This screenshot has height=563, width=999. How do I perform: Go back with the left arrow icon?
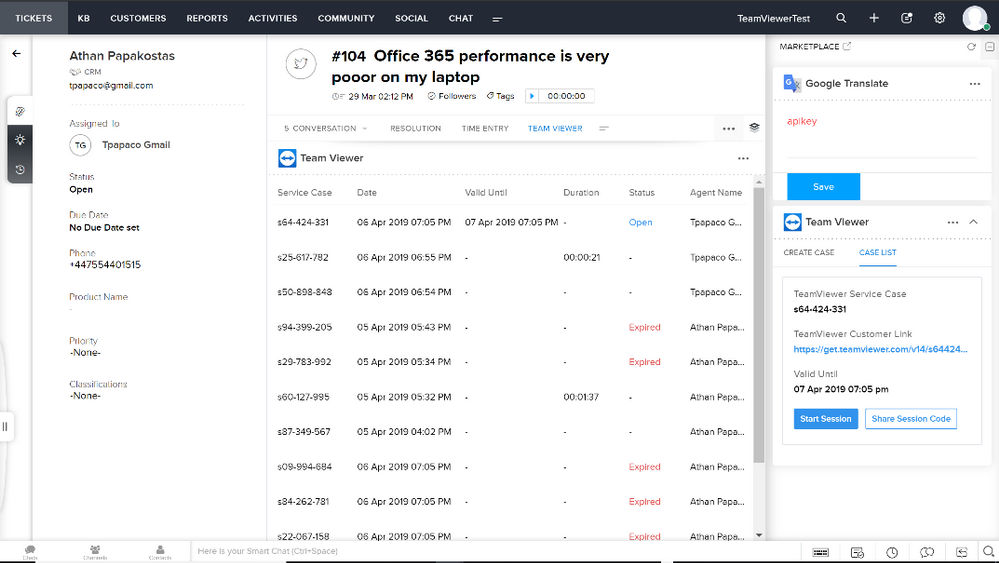tap(17, 53)
